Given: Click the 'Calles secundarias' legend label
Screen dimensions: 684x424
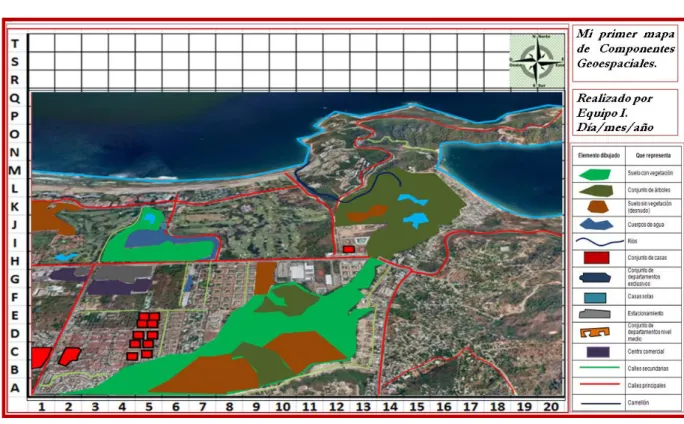Looking at the screenshot, I should coord(648,369).
